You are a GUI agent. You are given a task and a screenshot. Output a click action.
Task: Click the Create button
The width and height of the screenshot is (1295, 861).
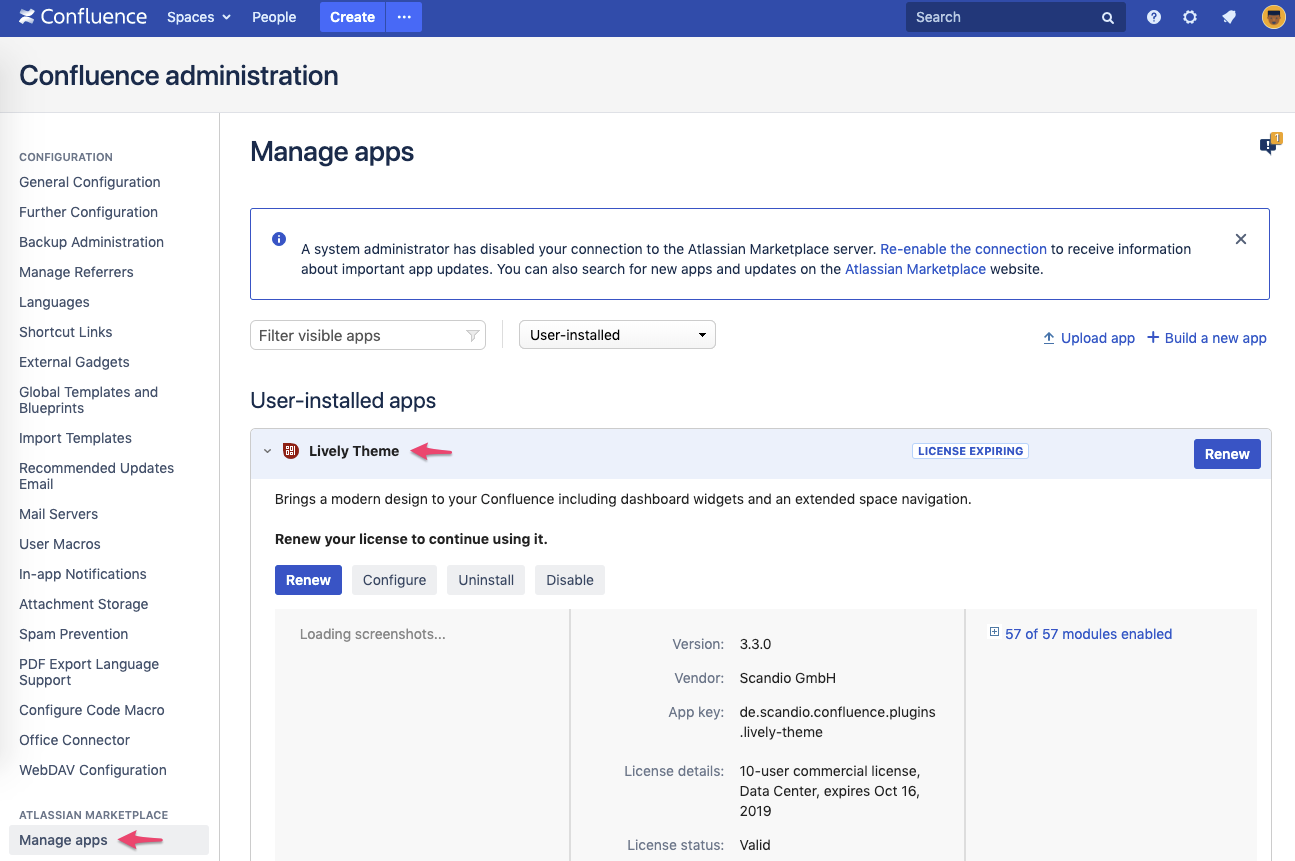(x=352, y=17)
